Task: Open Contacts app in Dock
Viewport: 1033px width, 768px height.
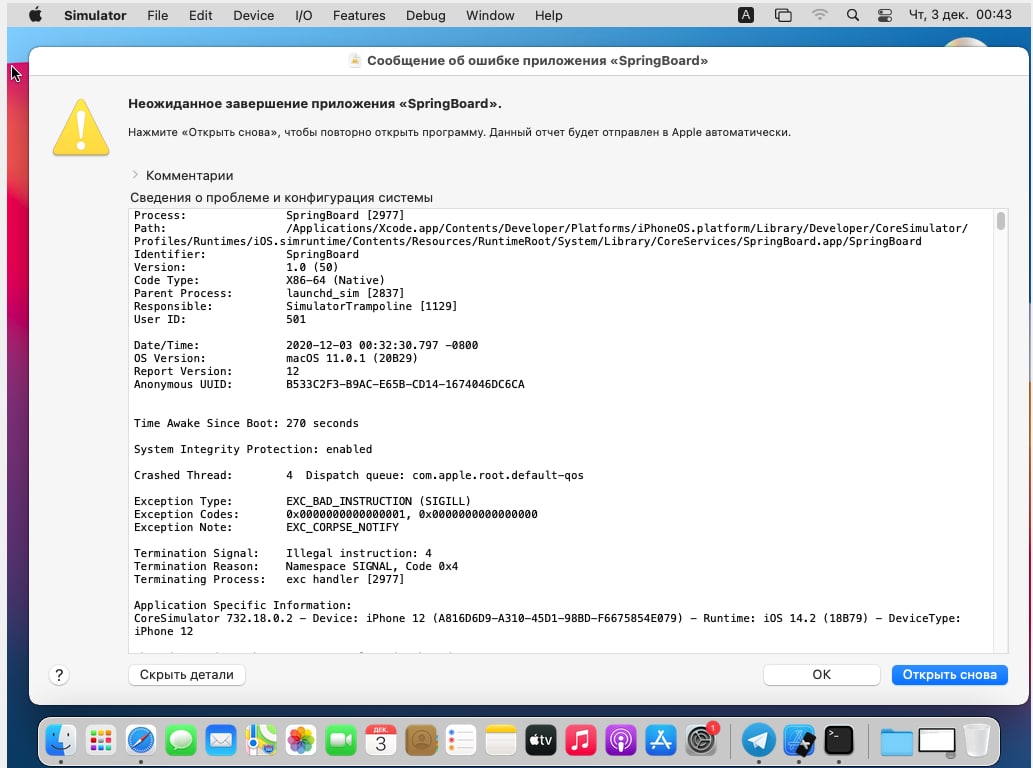Action: click(421, 740)
